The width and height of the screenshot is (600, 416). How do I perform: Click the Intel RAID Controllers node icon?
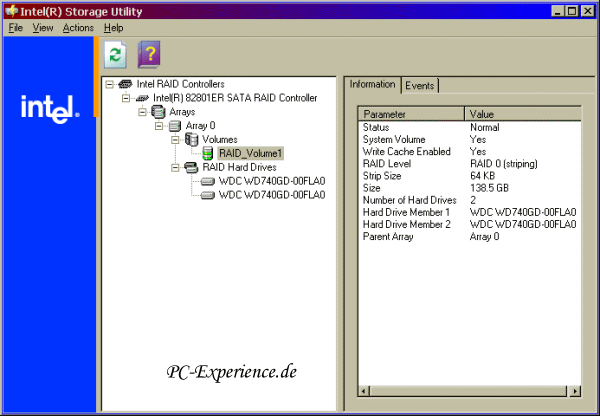[x=126, y=84]
